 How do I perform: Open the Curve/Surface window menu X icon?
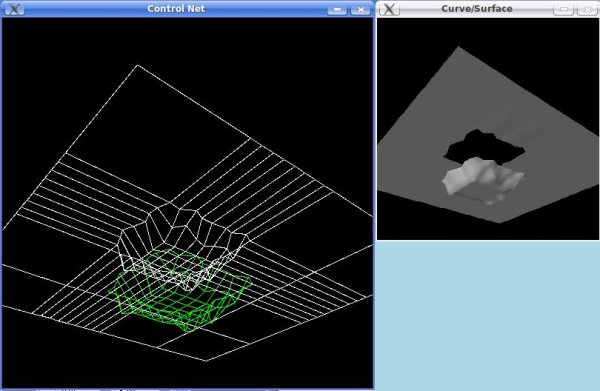(x=389, y=9)
